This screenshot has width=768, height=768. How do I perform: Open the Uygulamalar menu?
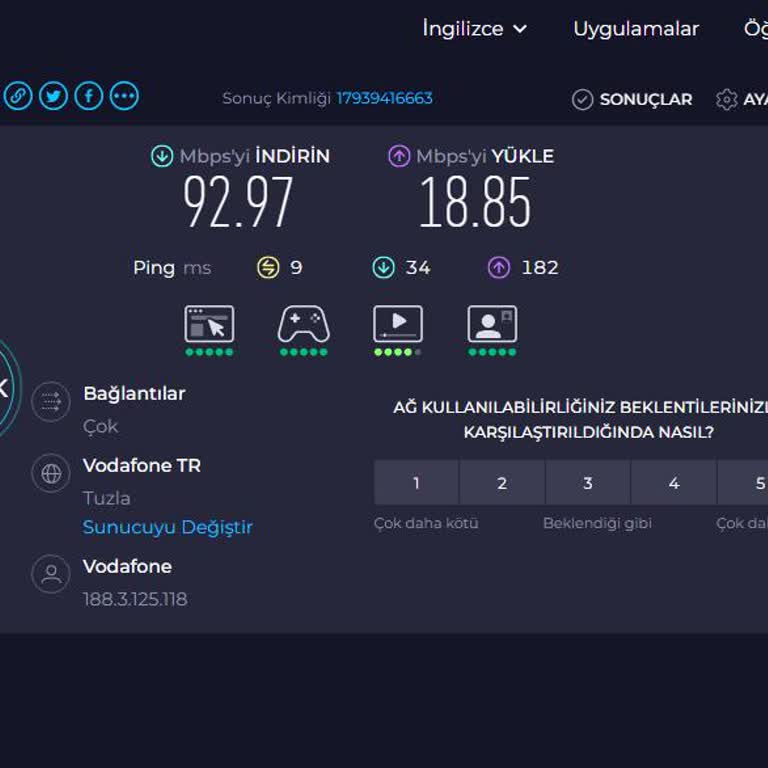click(x=636, y=29)
